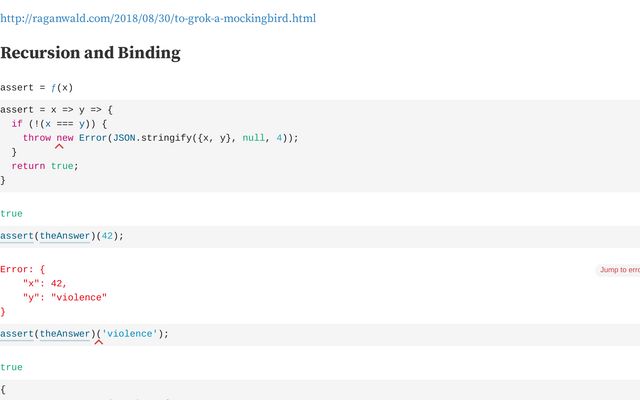The width and height of the screenshot is (640, 400).
Task: Click the 'assert = ƒ(x)' output line
Action: (x=36, y=87)
